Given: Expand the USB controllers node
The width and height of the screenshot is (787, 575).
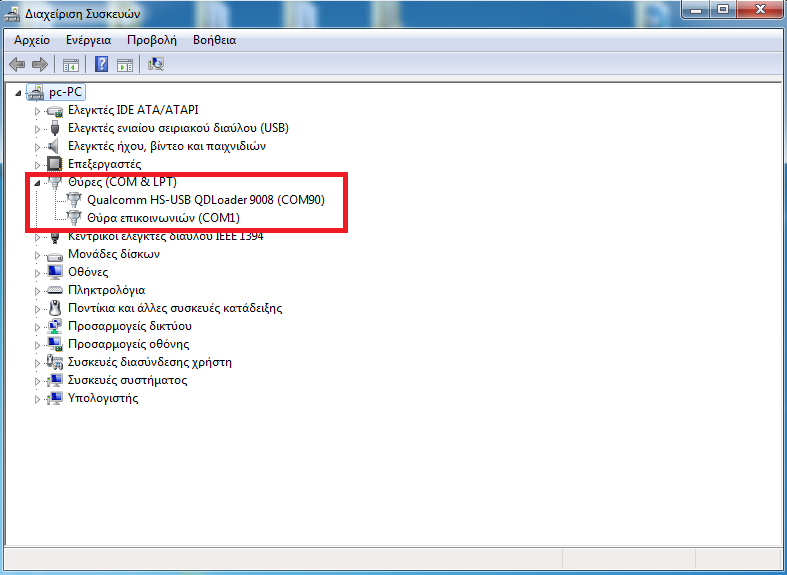Looking at the screenshot, I should coord(37,129).
